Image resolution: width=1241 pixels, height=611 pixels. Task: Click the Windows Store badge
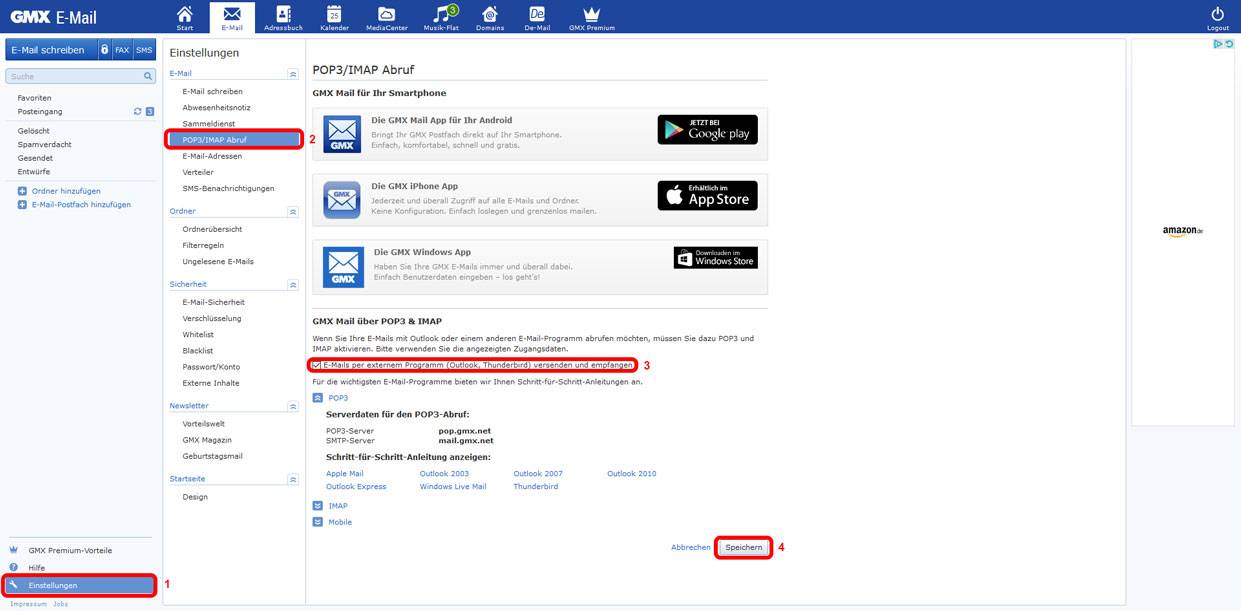(x=715, y=257)
